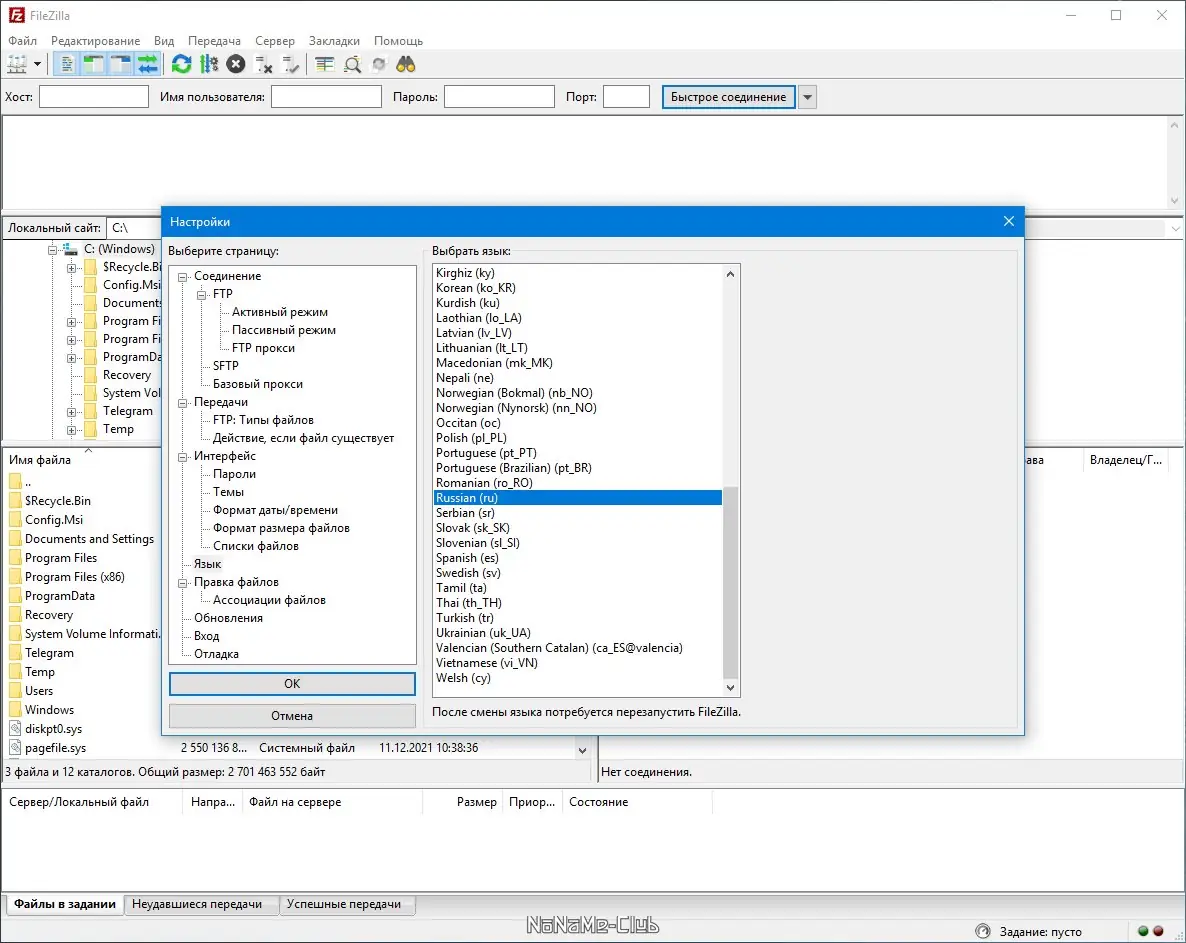
Task: Open the filename filters icon
Action: 324,65
